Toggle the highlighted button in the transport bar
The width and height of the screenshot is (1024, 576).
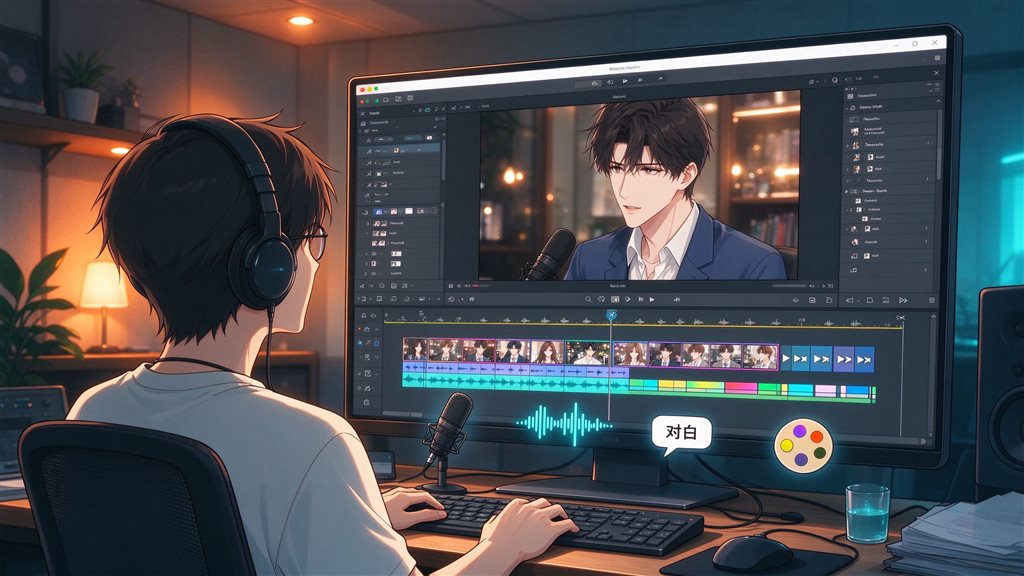click(x=615, y=299)
